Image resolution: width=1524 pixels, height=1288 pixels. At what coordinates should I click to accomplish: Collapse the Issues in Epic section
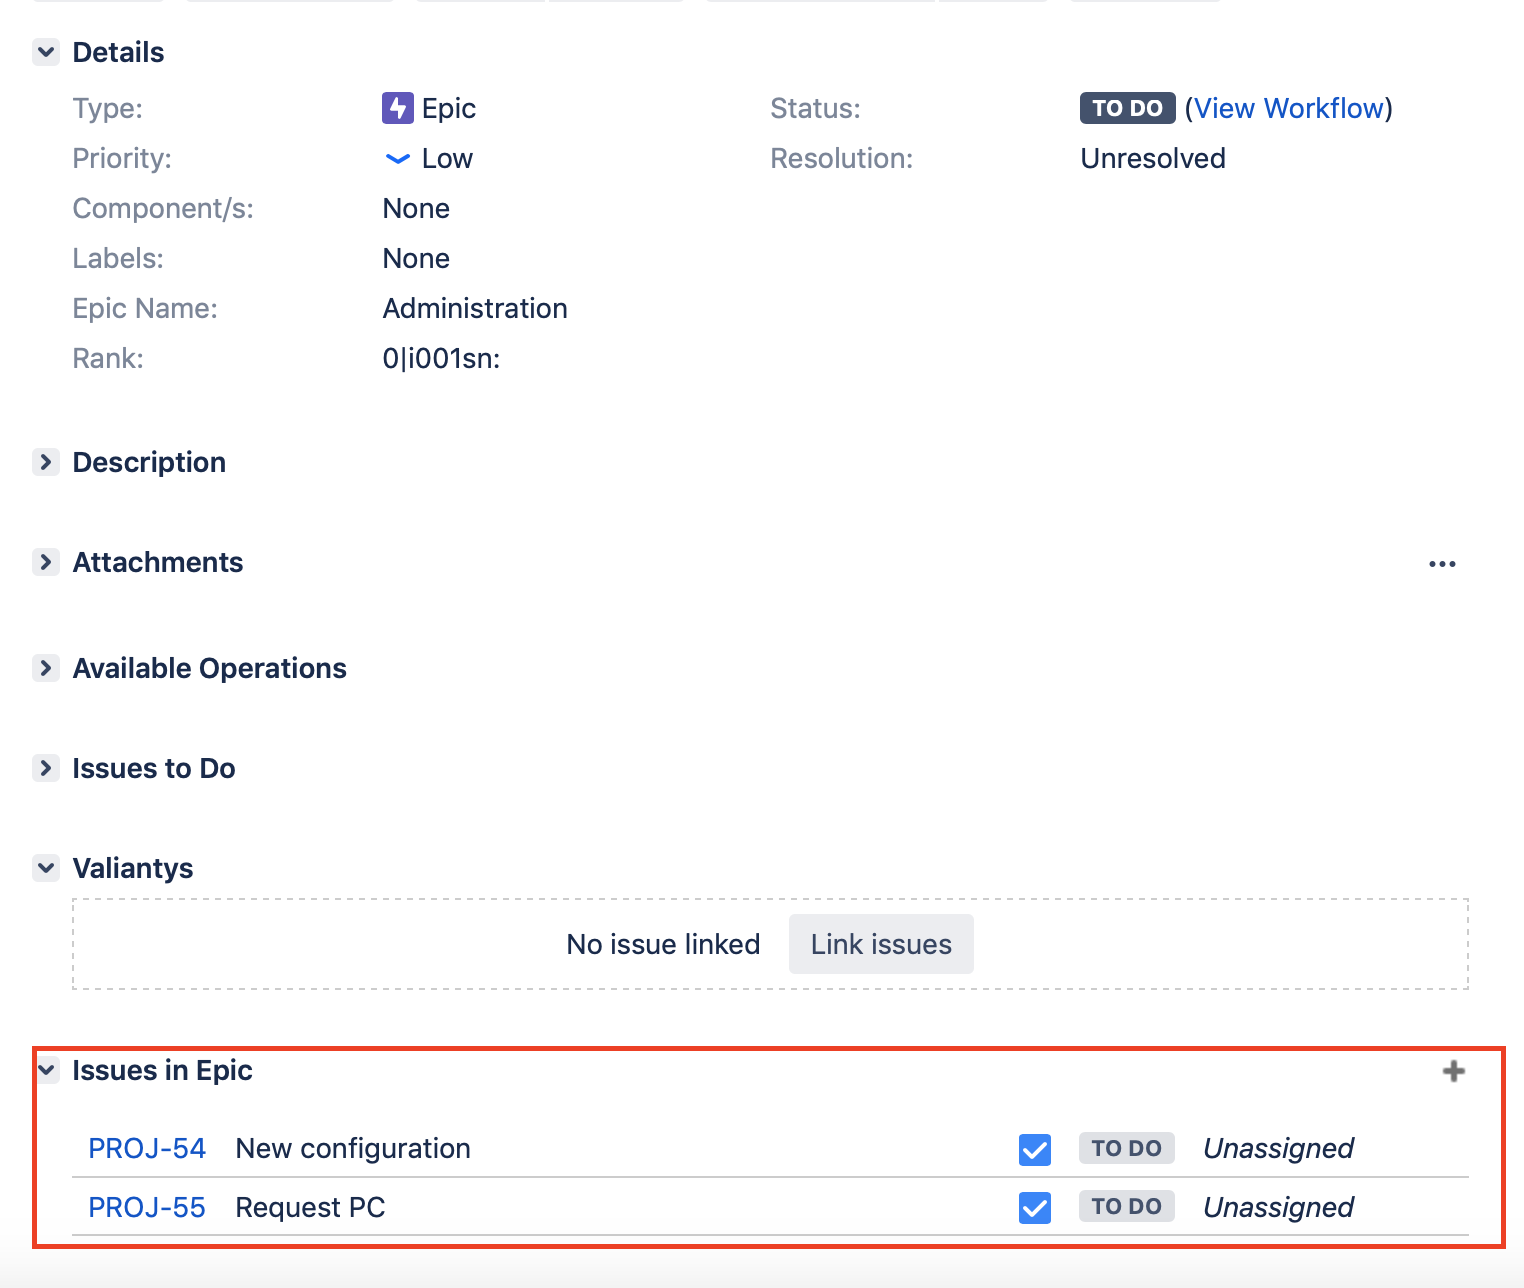(47, 1070)
